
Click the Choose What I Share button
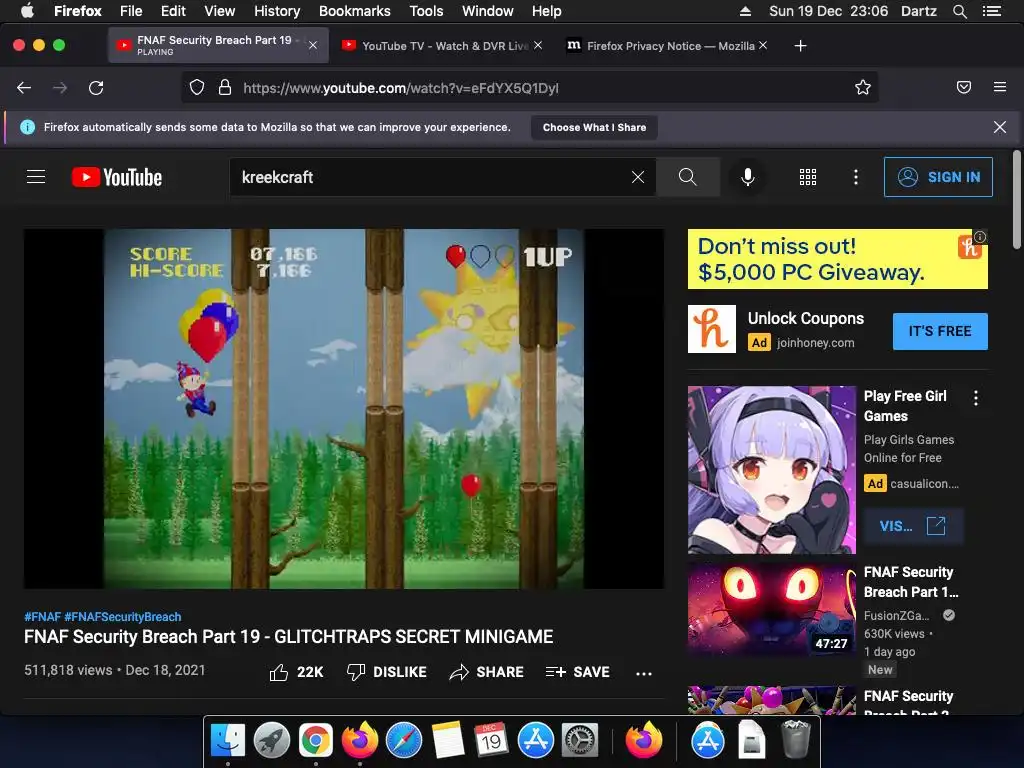coord(594,127)
